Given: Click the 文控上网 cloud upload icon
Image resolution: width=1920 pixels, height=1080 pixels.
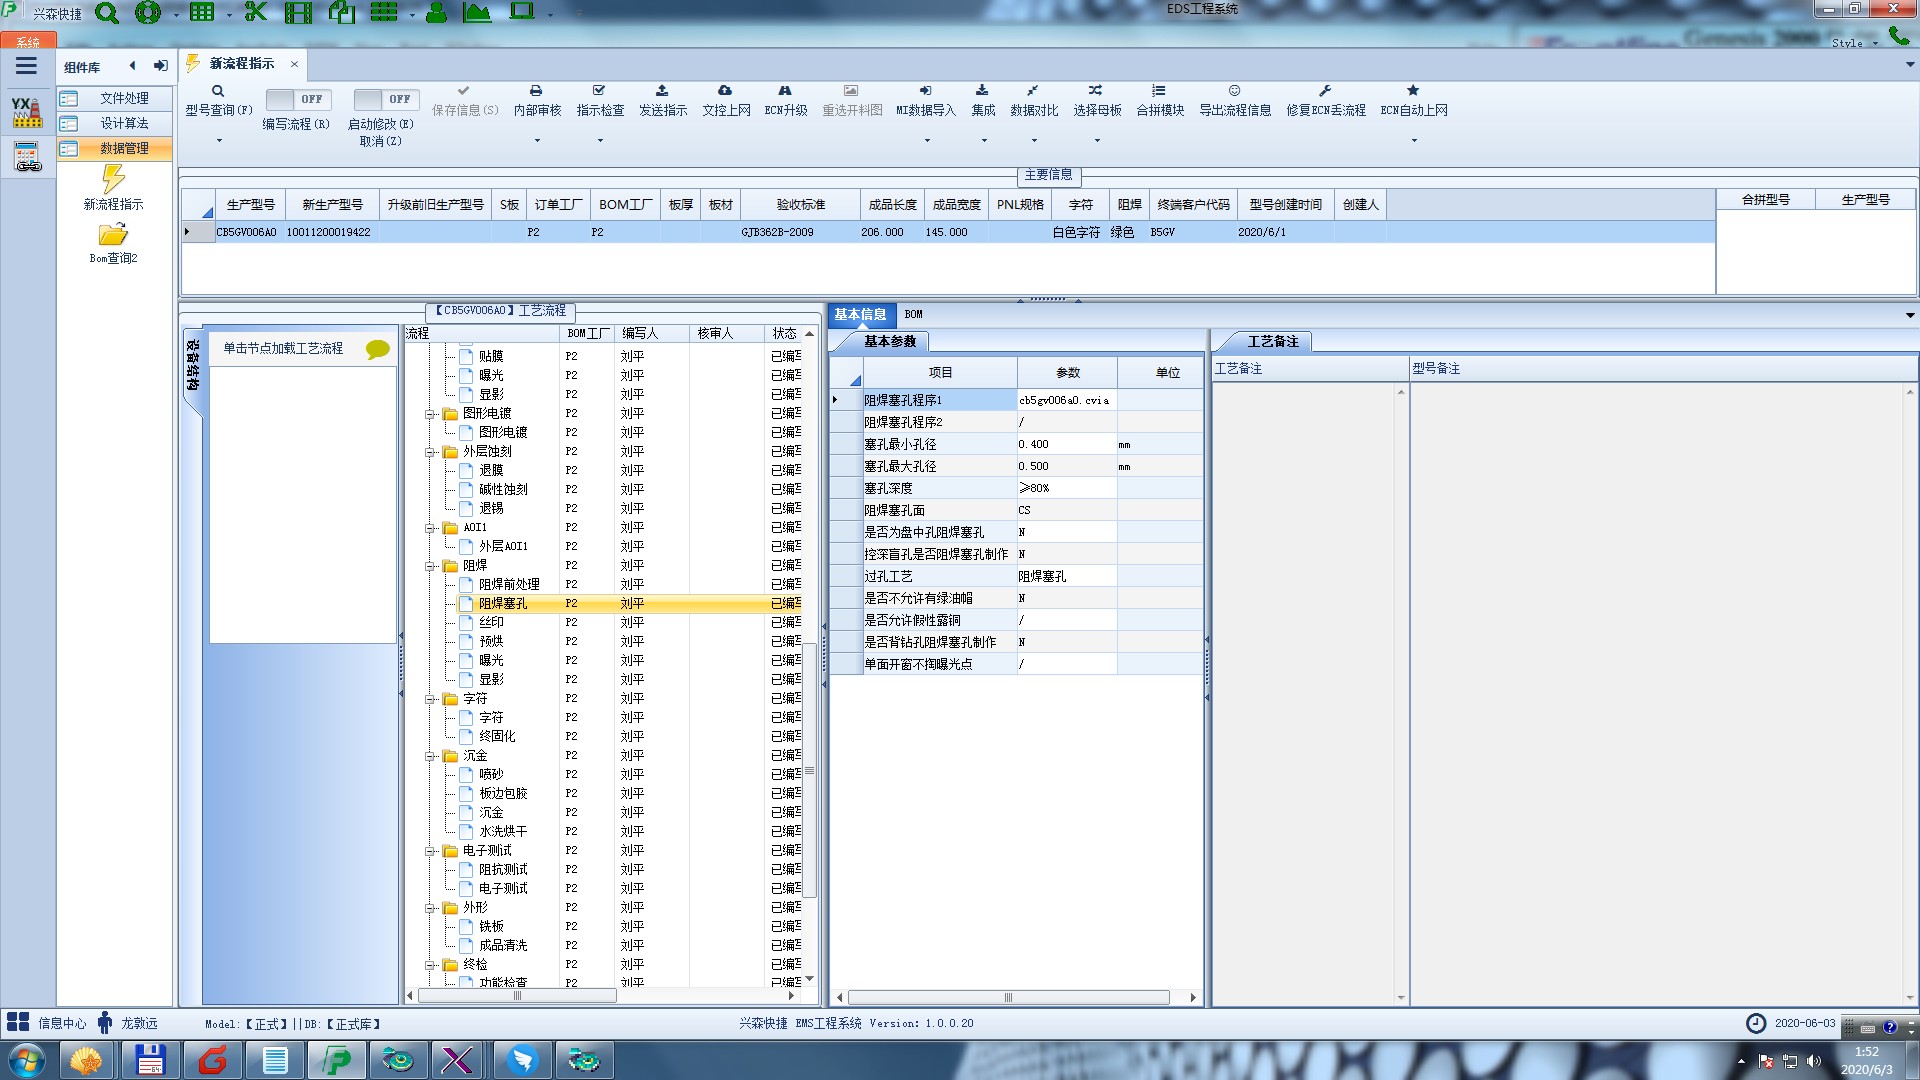Looking at the screenshot, I should tap(725, 91).
